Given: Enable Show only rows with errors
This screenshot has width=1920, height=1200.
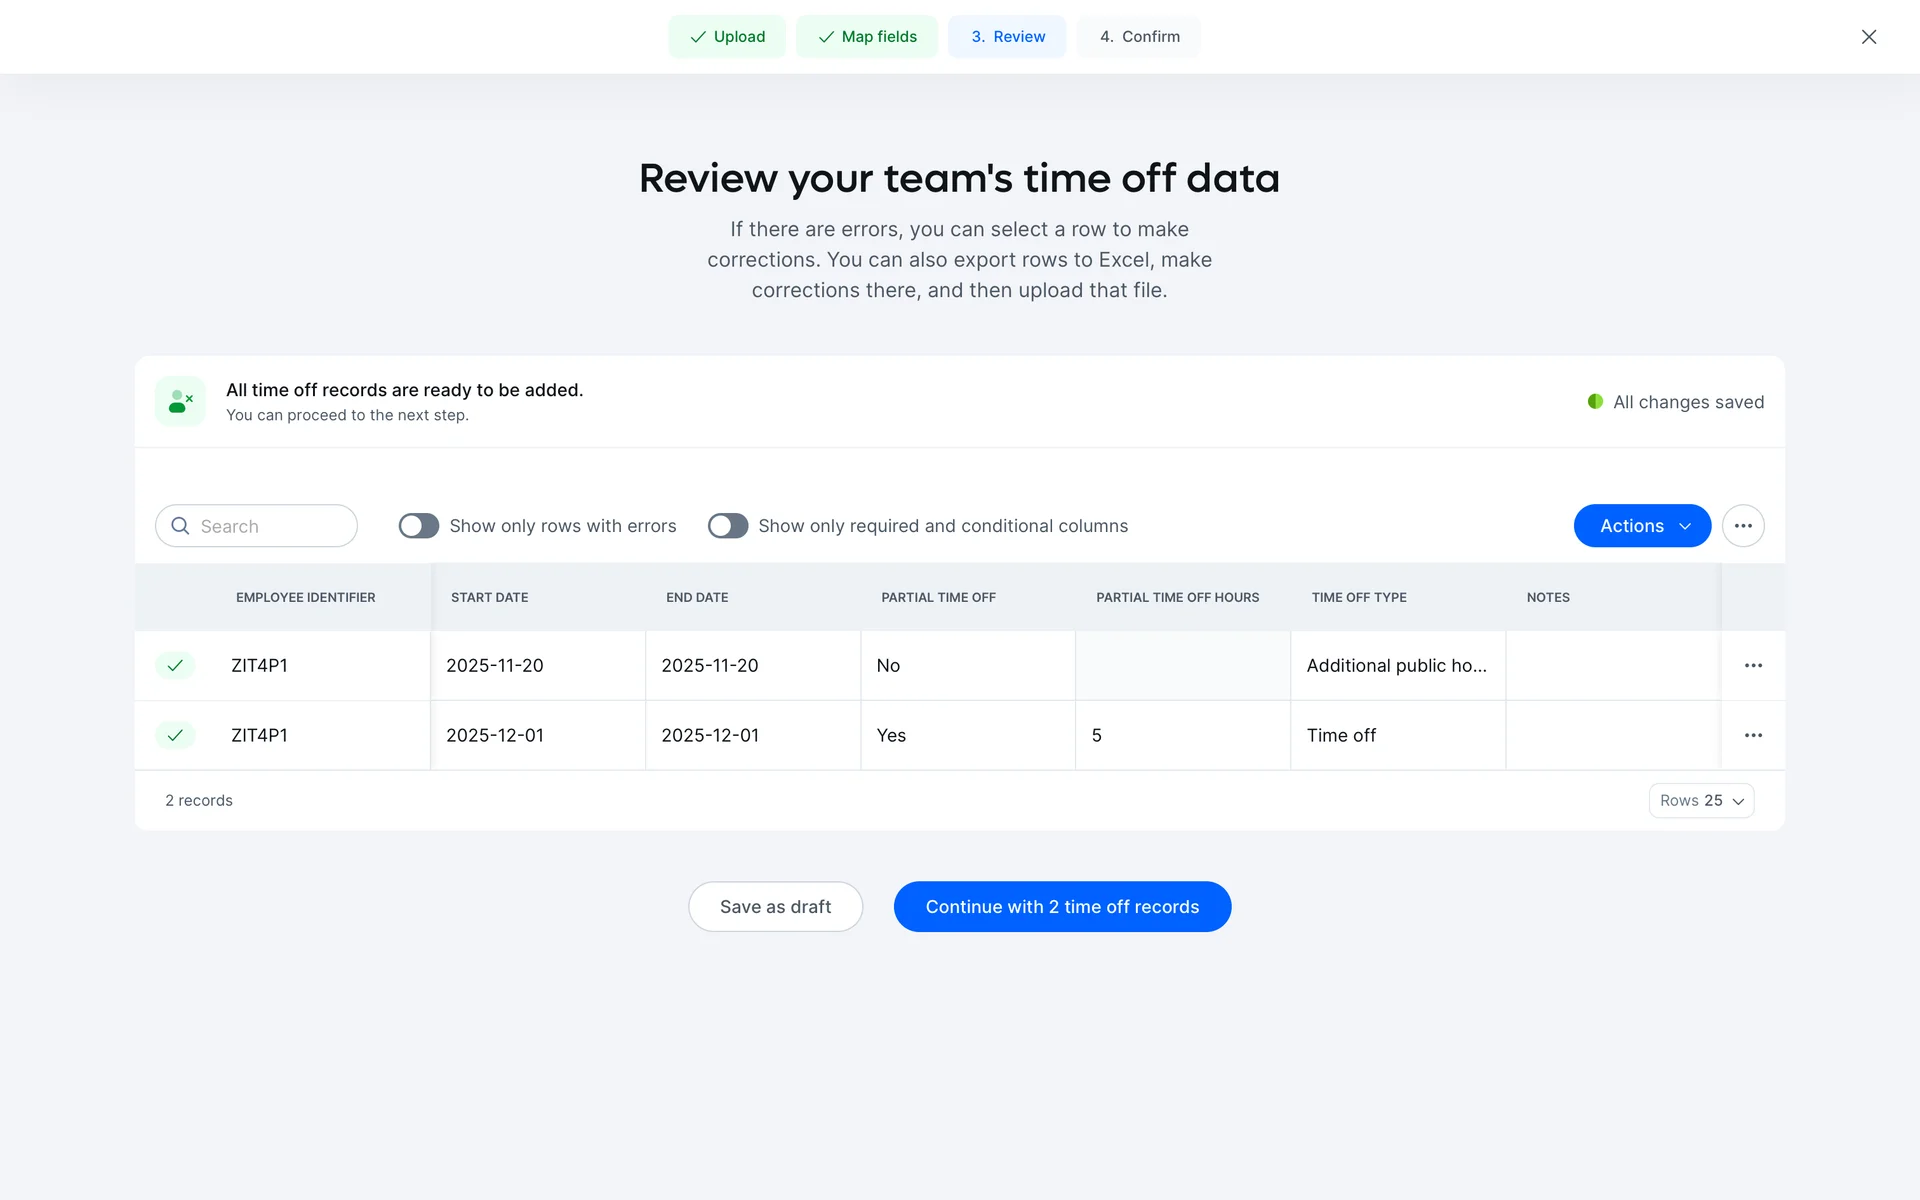Looking at the screenshot, I should (419, 526).
